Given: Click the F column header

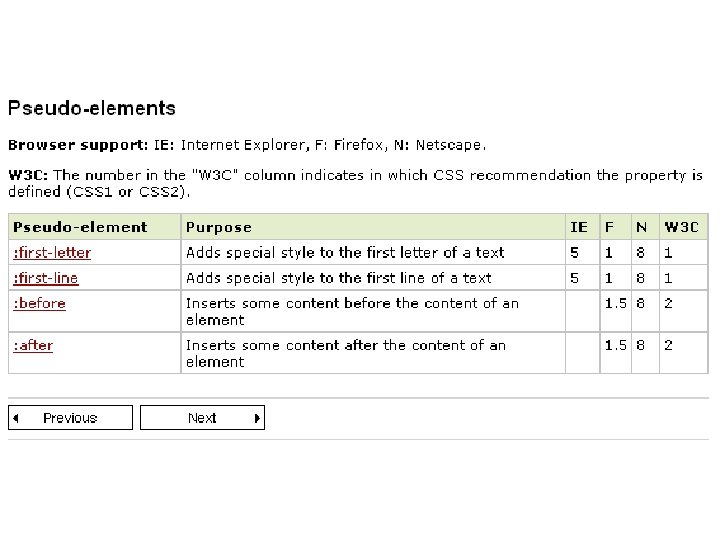Looking at the screenshot, I should (x=615, y=227).
